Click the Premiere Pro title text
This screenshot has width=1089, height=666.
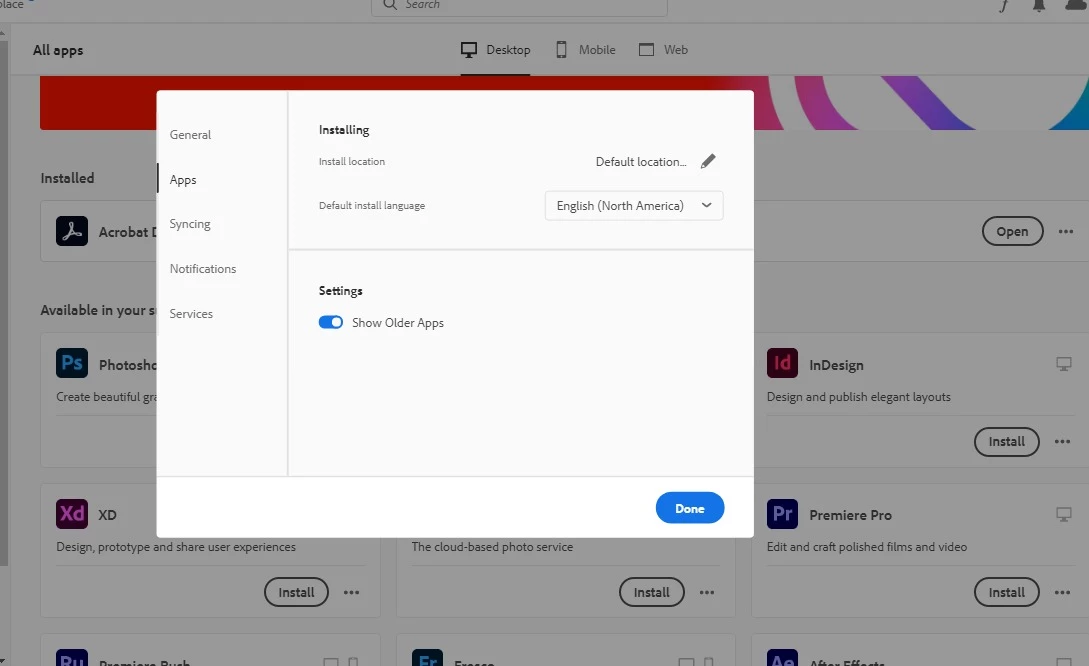[850, 515]
